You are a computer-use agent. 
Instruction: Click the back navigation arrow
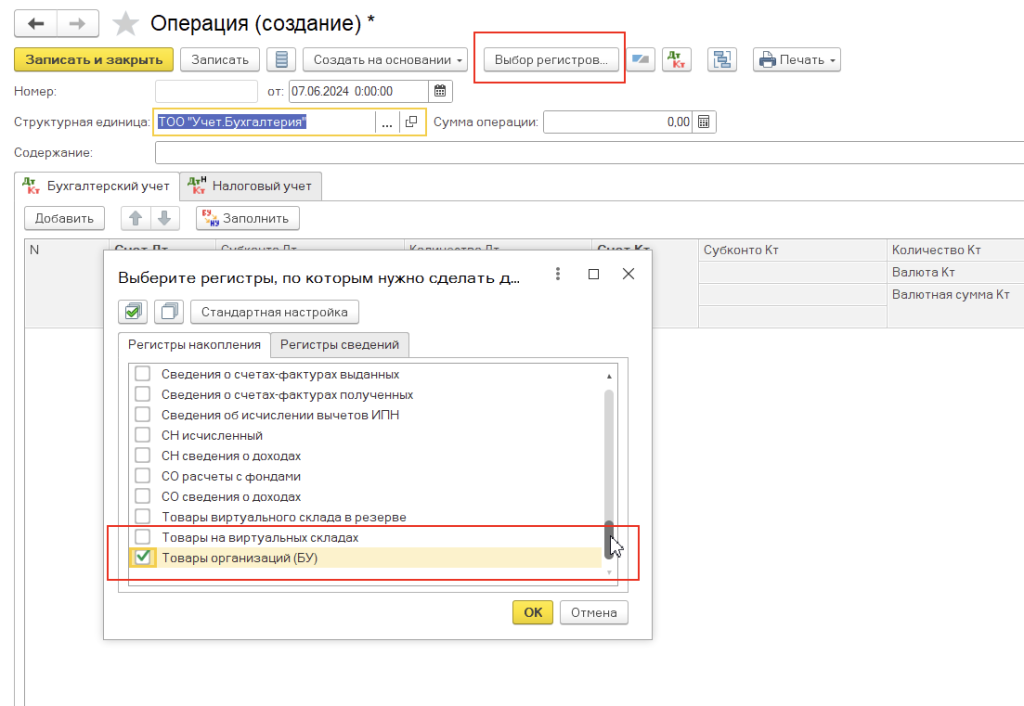tap(36, 23)
